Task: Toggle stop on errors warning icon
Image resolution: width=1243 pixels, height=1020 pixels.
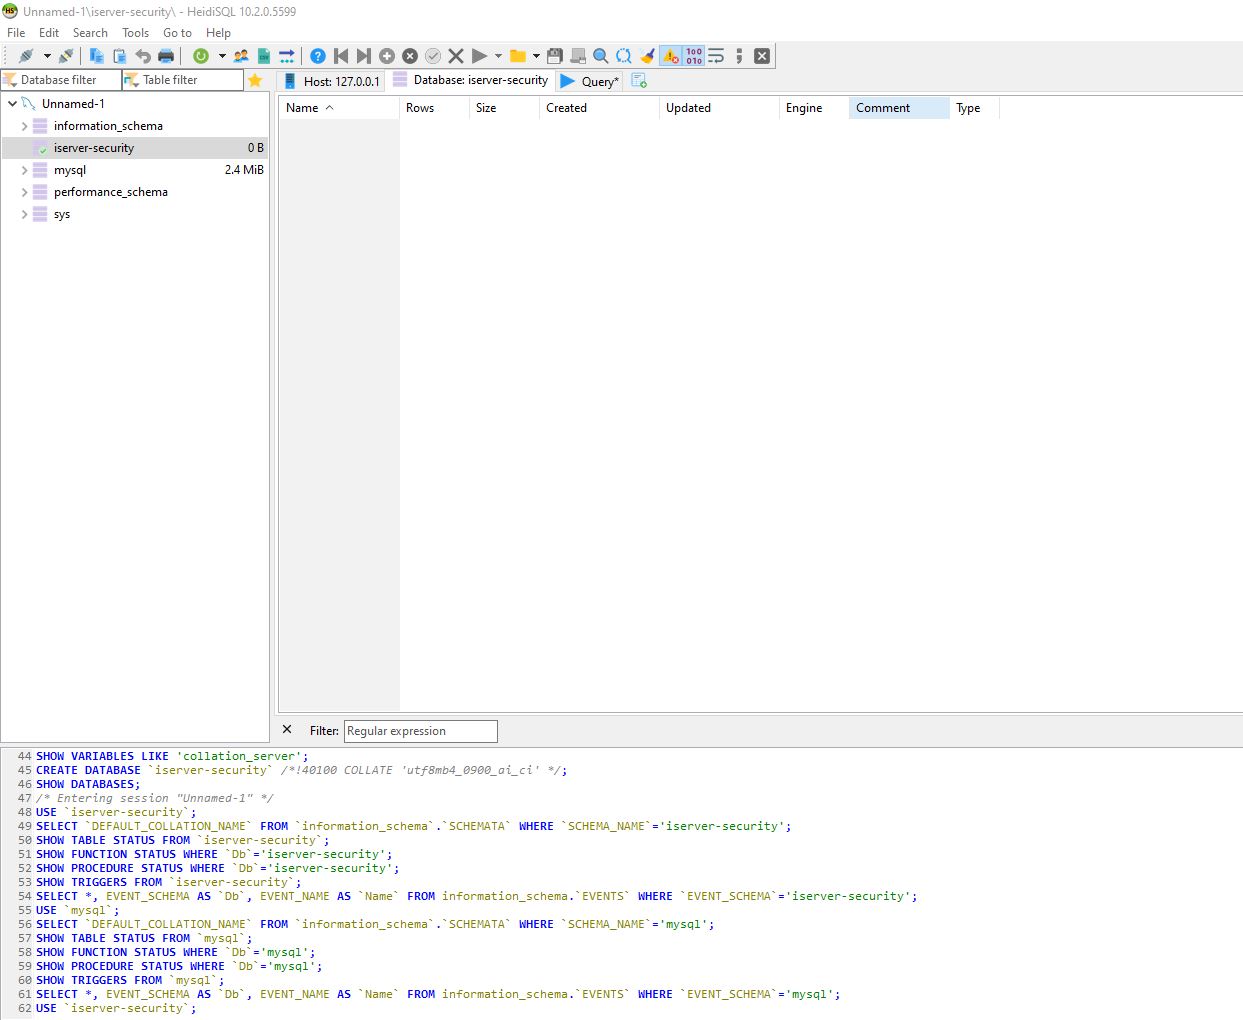Action: coord(671,56)
